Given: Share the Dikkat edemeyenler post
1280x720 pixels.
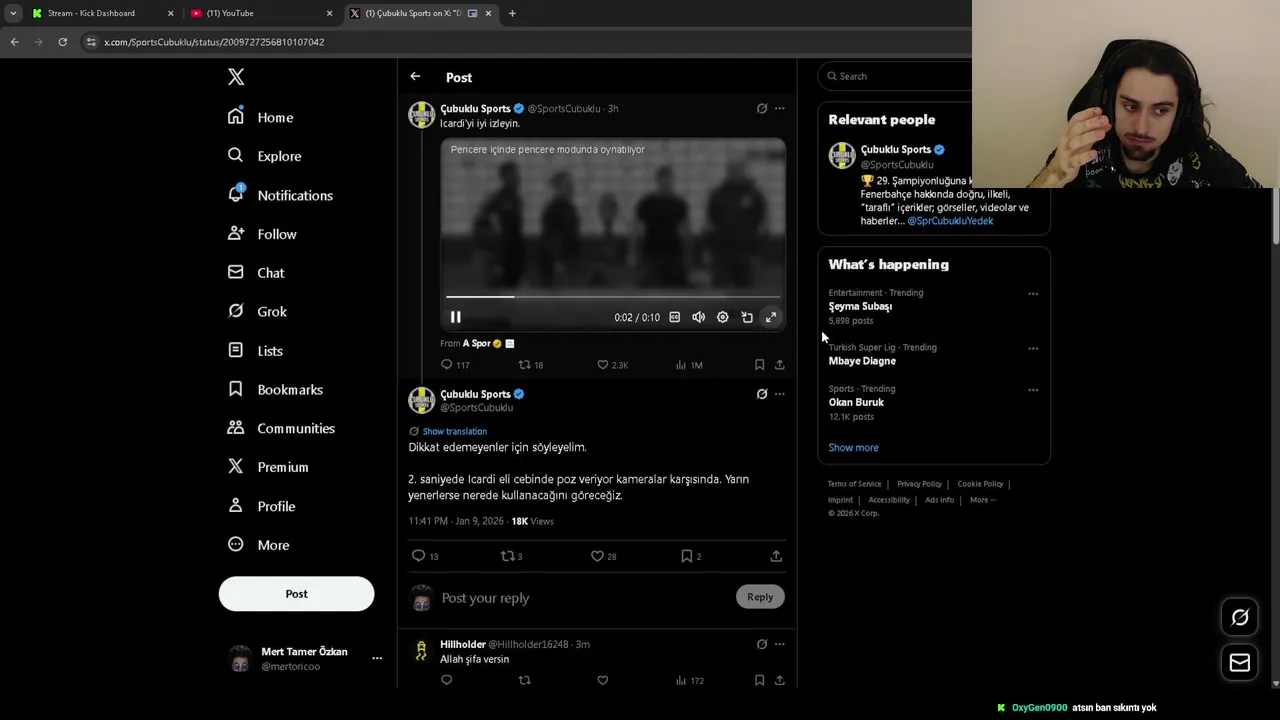Looking at the screenshot, I should (x=776, y=556).
